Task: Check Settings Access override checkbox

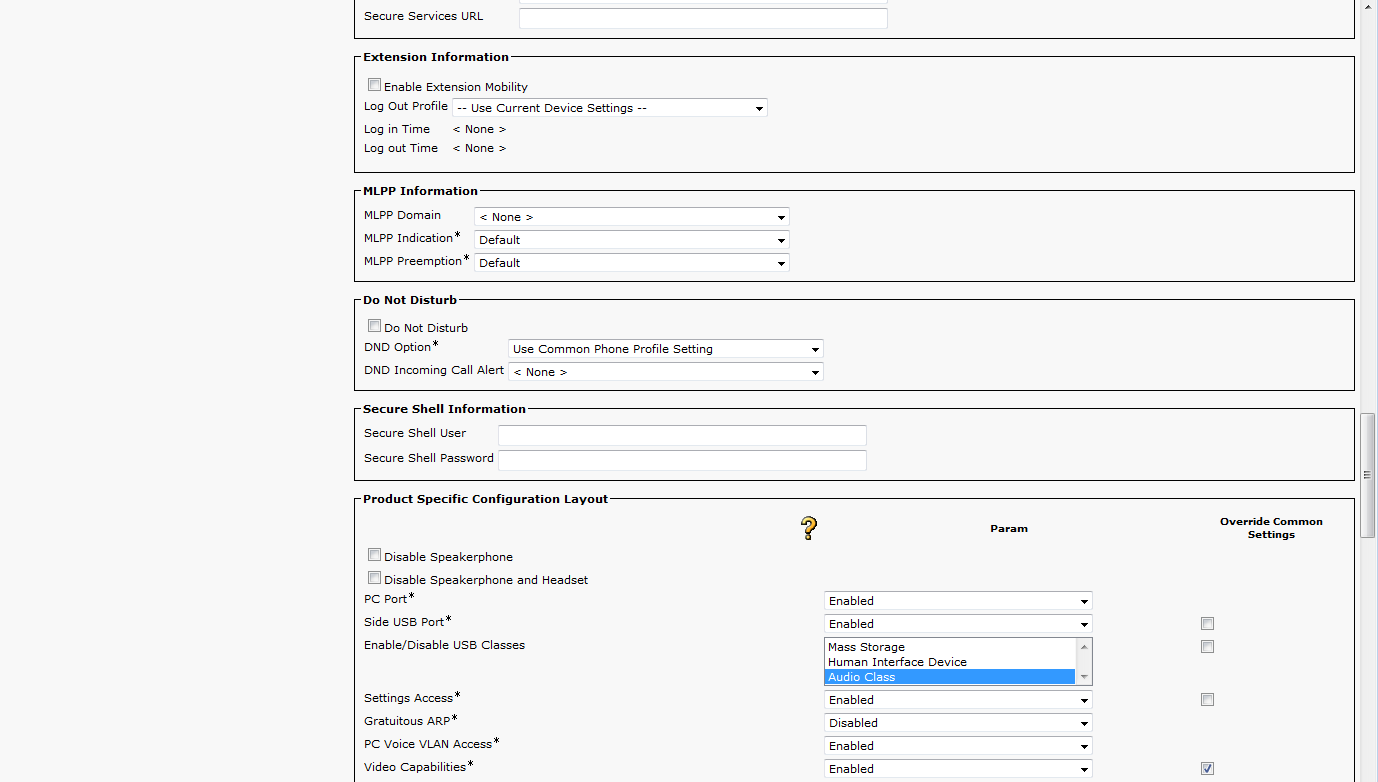Action: [x=1207, y=699]
